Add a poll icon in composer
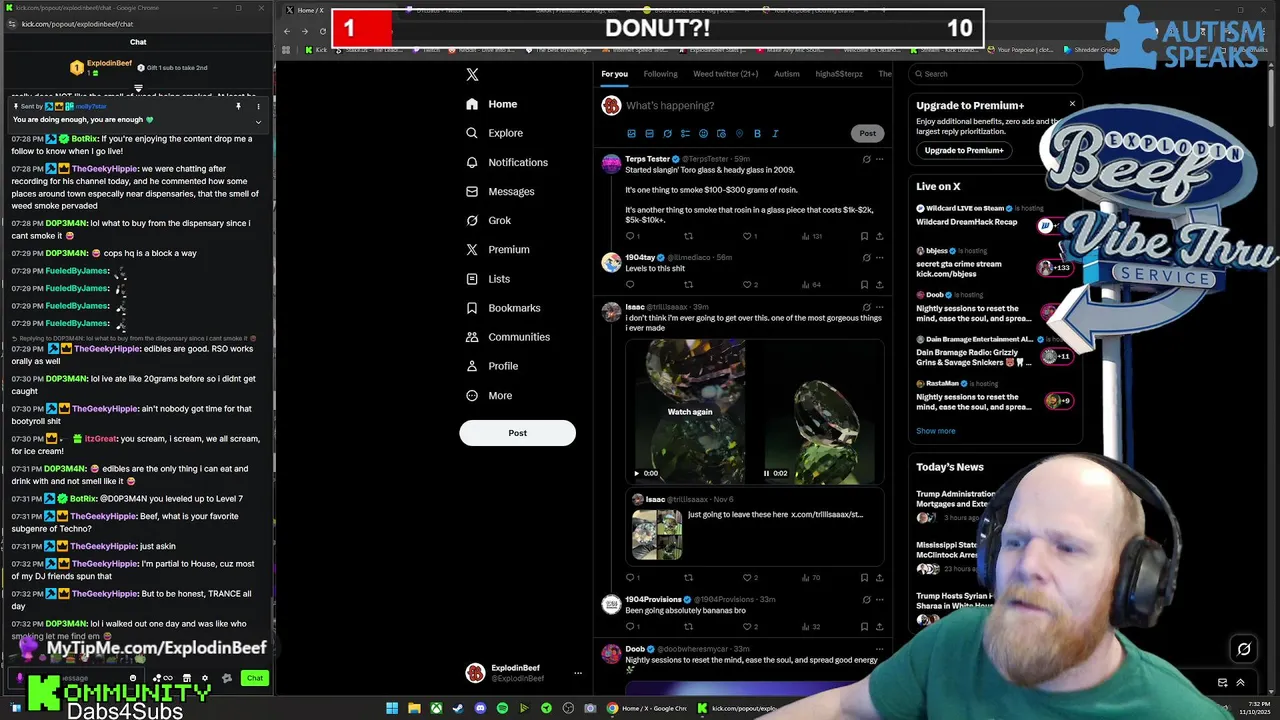 [685, 133]
